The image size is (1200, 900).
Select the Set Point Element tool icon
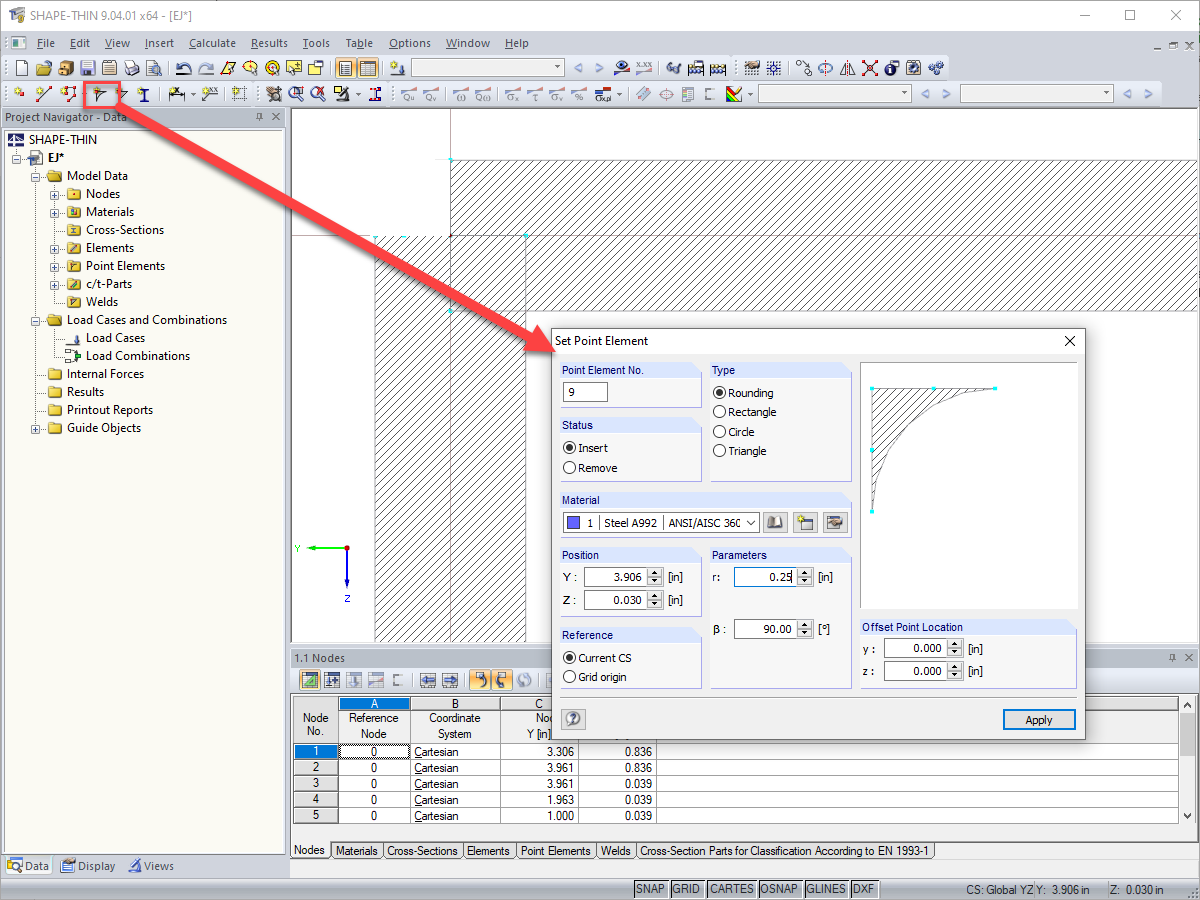pos(99,94)
